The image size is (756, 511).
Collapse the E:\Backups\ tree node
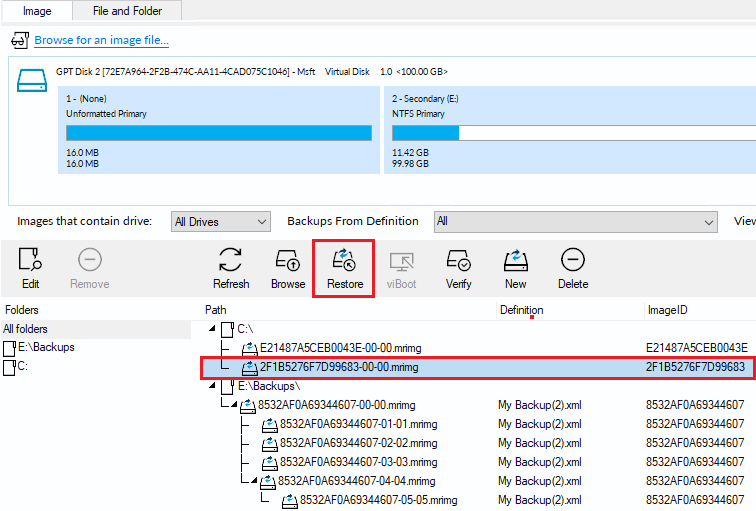tap(211, 386)
